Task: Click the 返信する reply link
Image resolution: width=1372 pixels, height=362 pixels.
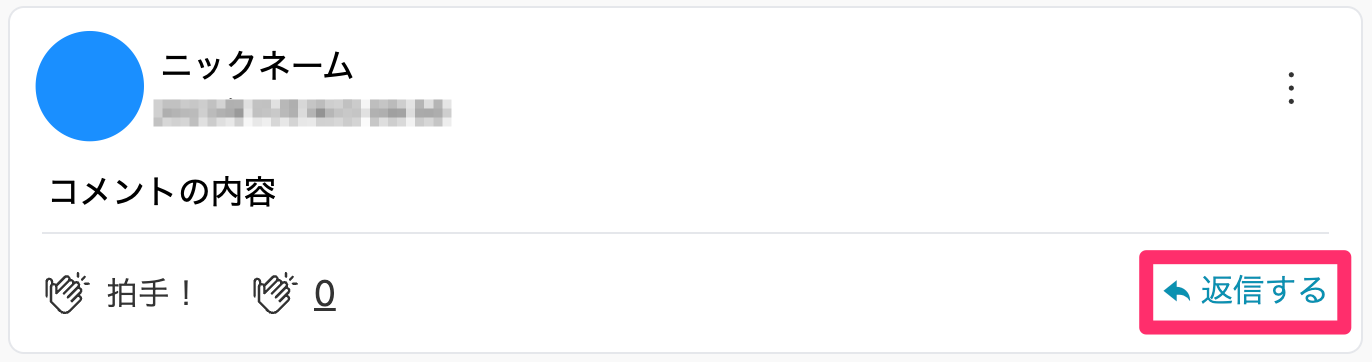Action: (x=1245, y=292)
